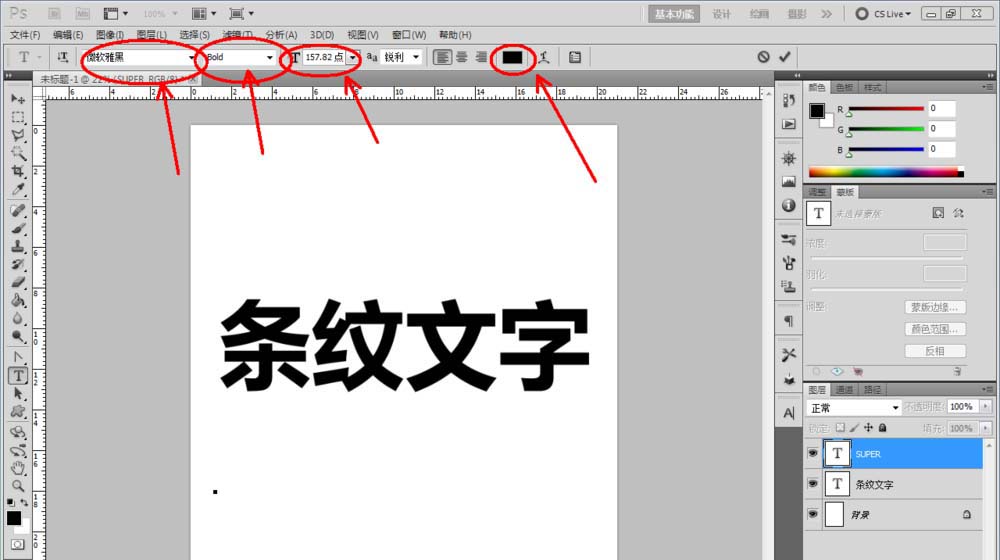Toggle lock all for layer

[883, 428]
